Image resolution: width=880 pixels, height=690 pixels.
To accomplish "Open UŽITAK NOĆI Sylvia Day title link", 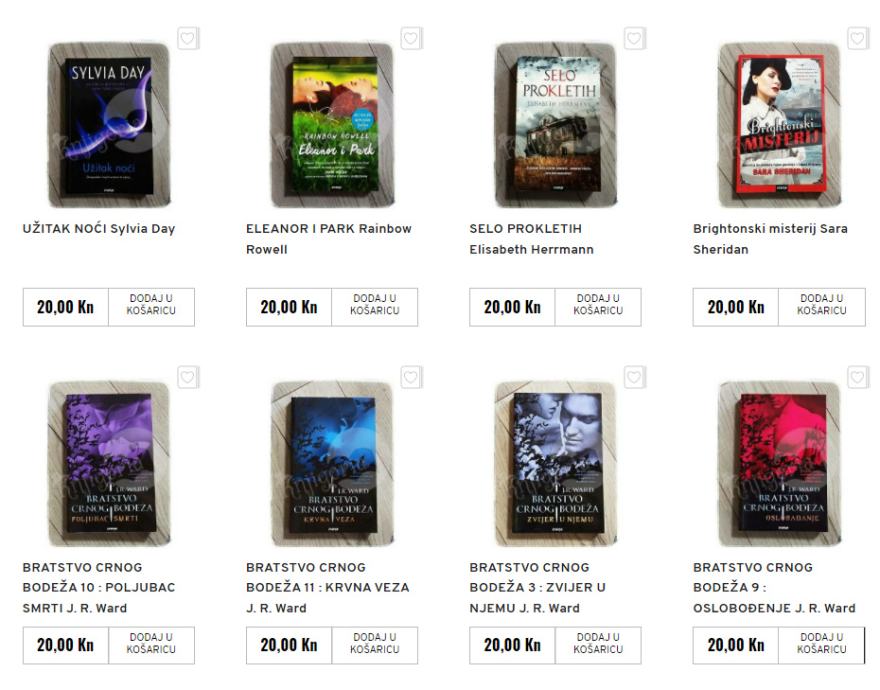I will pyautogui.click(x=99, y=229).
